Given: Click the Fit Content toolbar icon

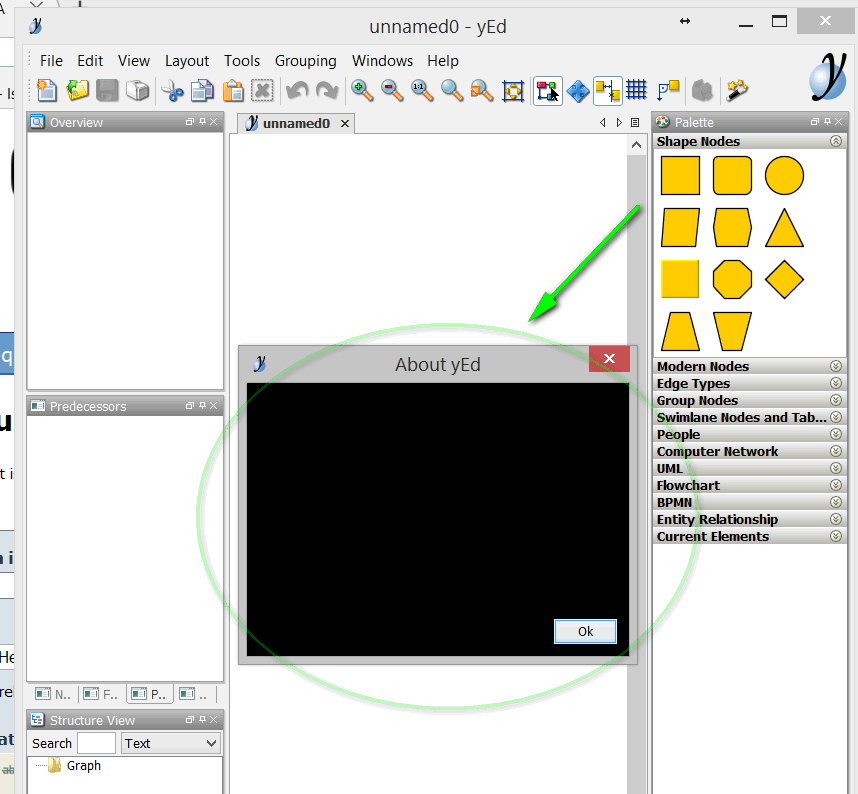Looking at the screenshot, I should tap(513, 91).
